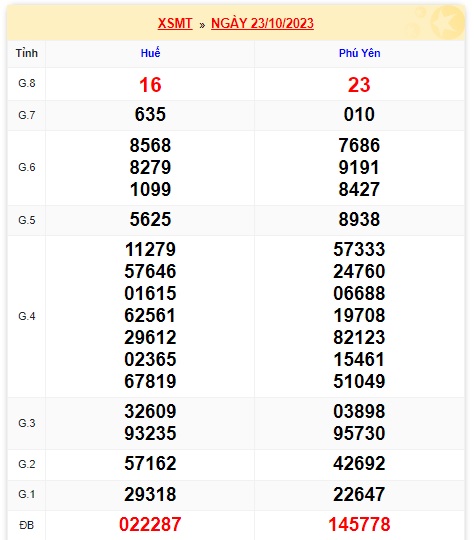
Task: Click Huế G.7 number 635
Action: tap(150, 114)
